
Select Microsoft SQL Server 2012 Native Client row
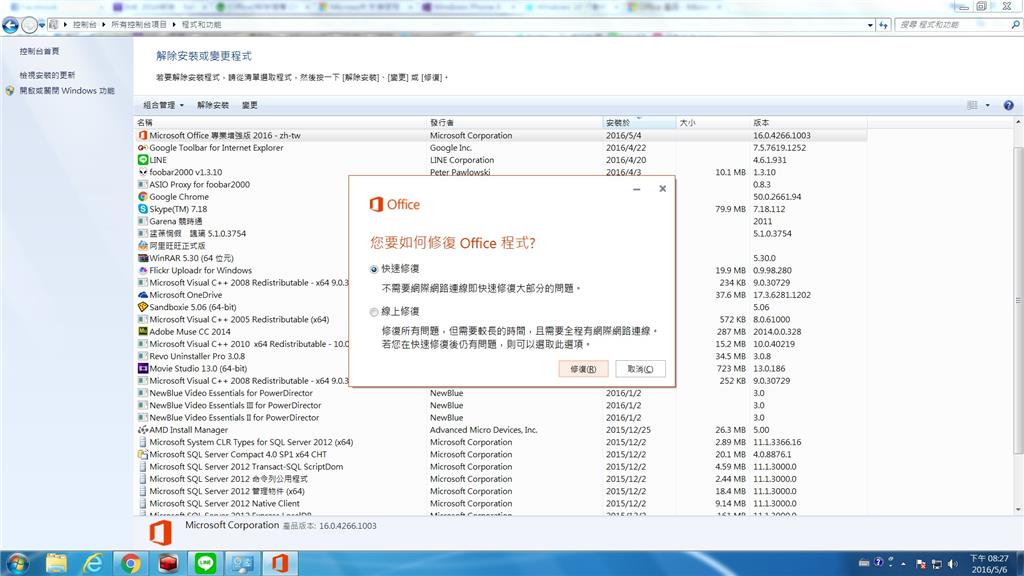[x=501, y=504]
